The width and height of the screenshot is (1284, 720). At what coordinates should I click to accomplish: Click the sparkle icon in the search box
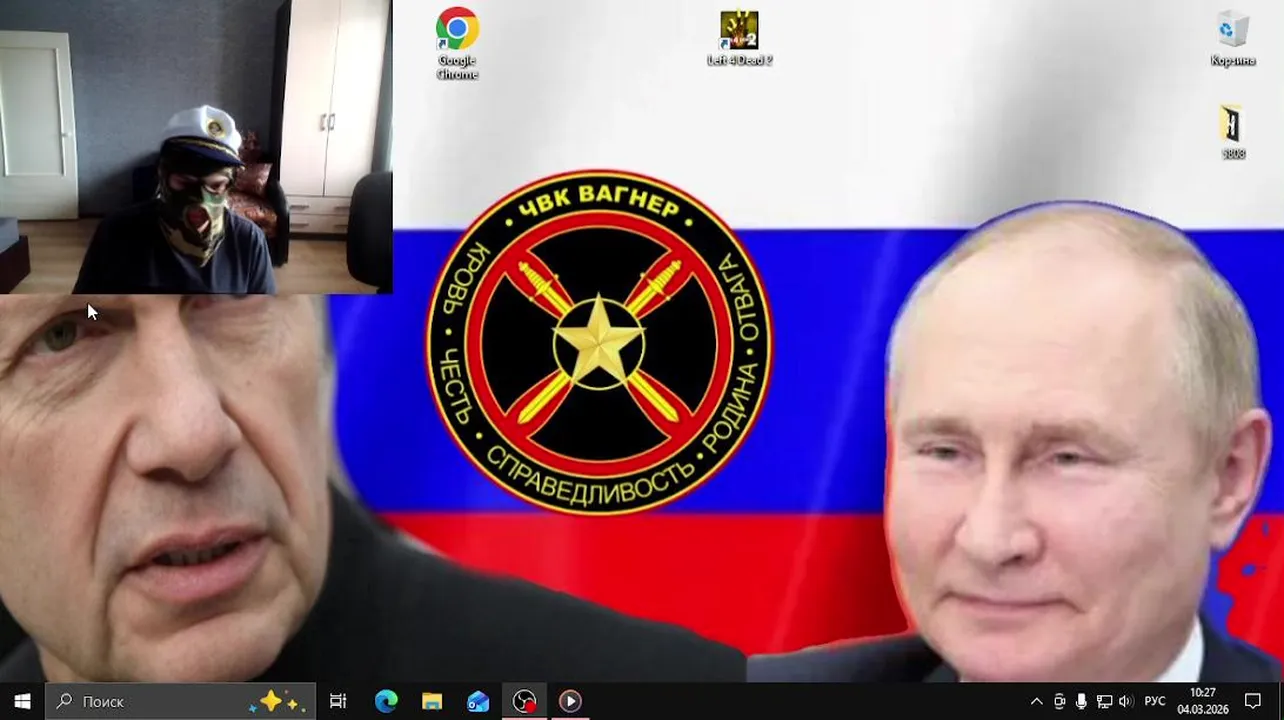[x=277, y=702]
